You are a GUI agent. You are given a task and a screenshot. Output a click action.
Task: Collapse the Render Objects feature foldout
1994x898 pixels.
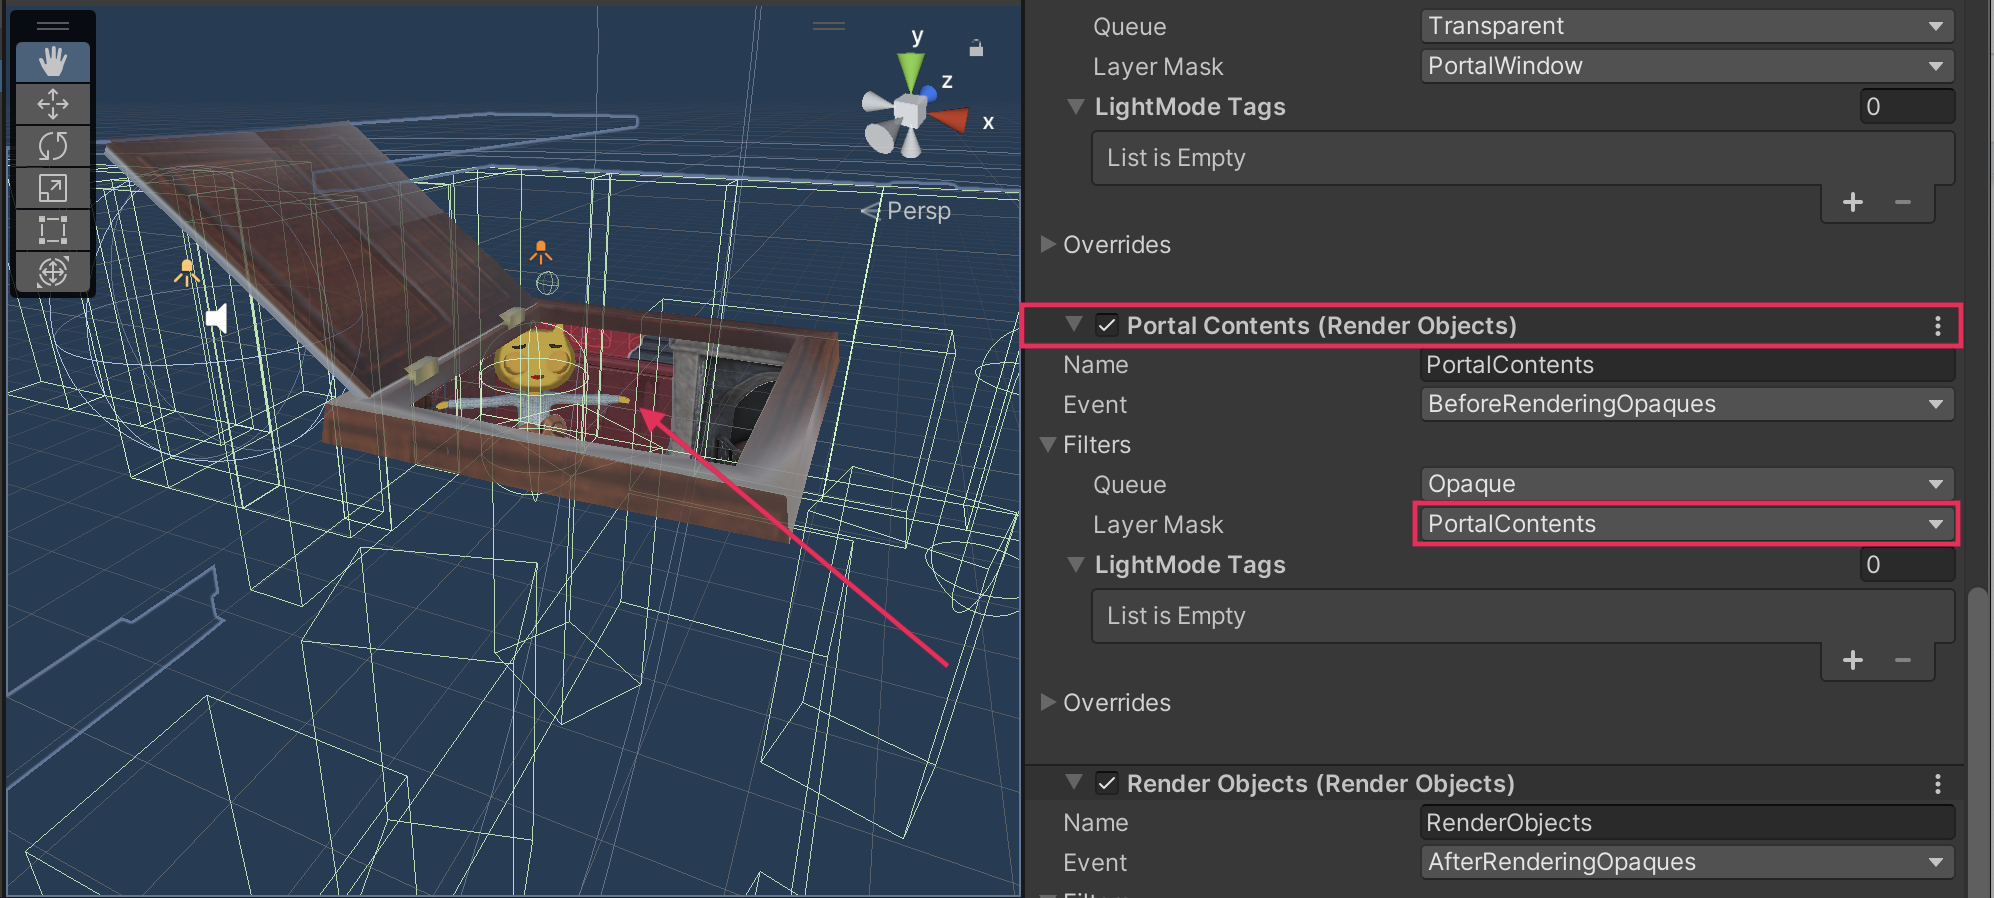1074,782
